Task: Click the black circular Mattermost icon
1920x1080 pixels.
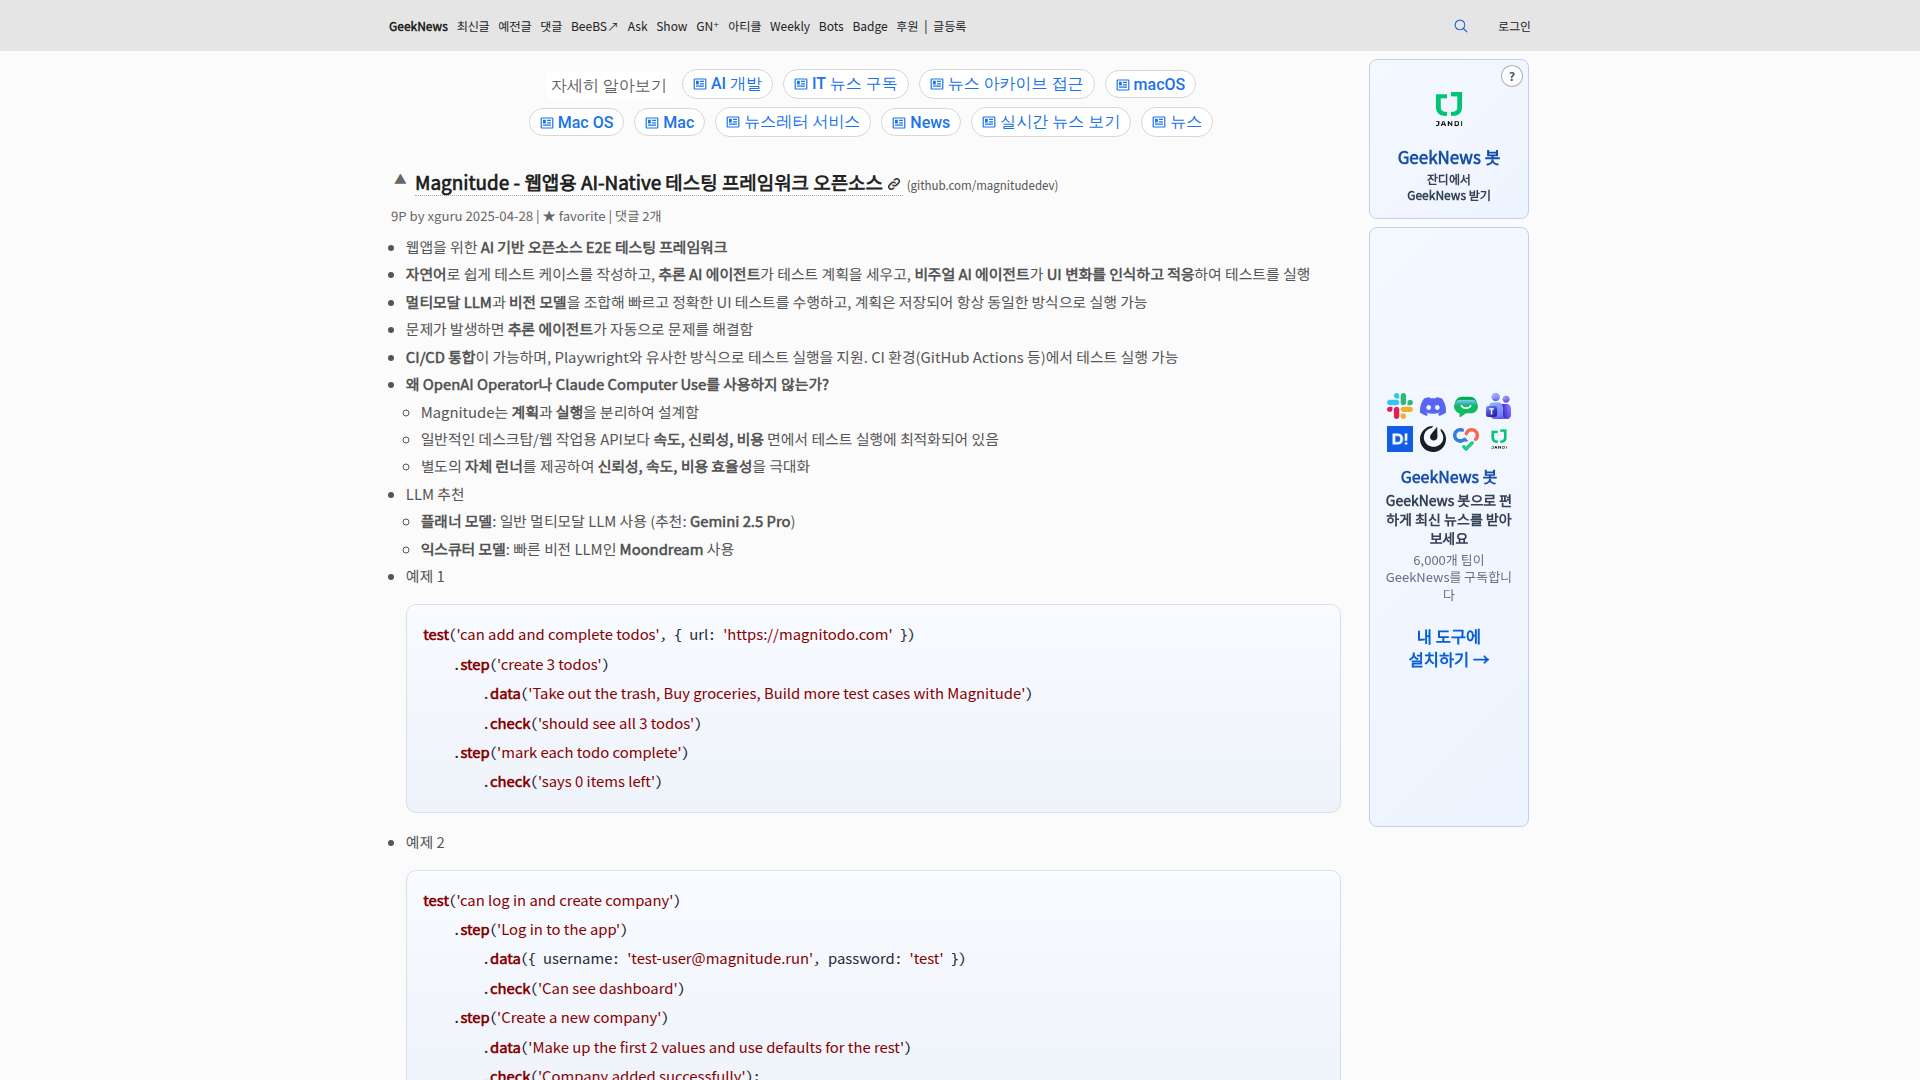Action: click(1433, 438)
